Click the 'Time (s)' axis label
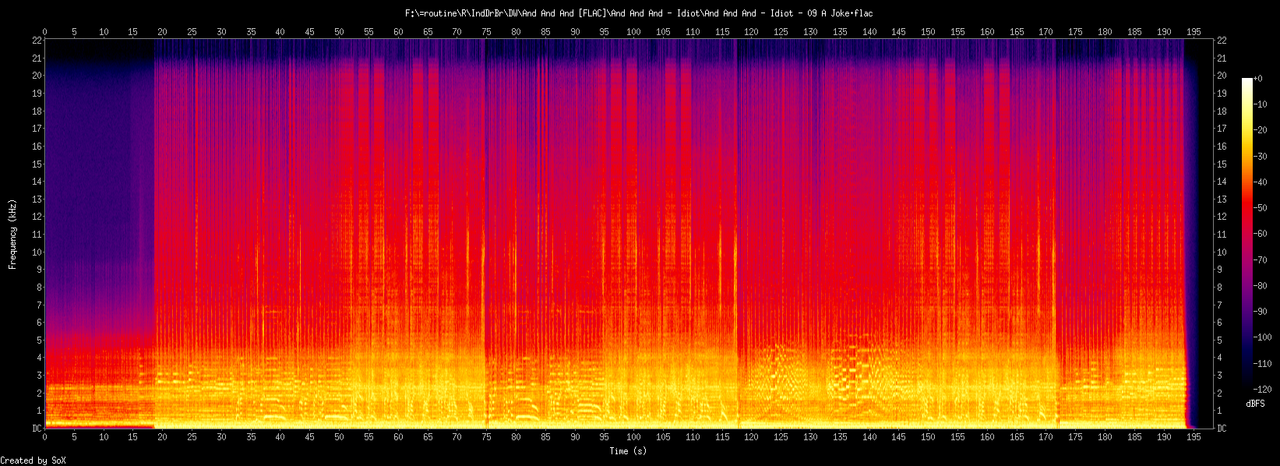 tap(630, 452)
